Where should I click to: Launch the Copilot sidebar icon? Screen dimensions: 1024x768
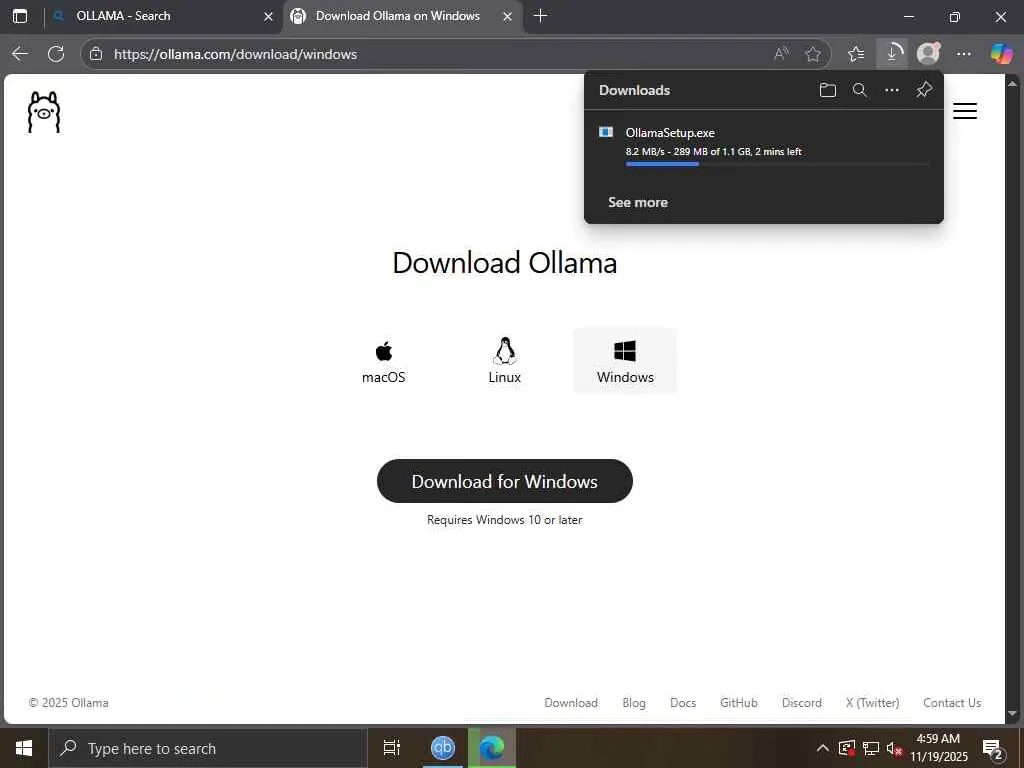[x=1001, y=54]
